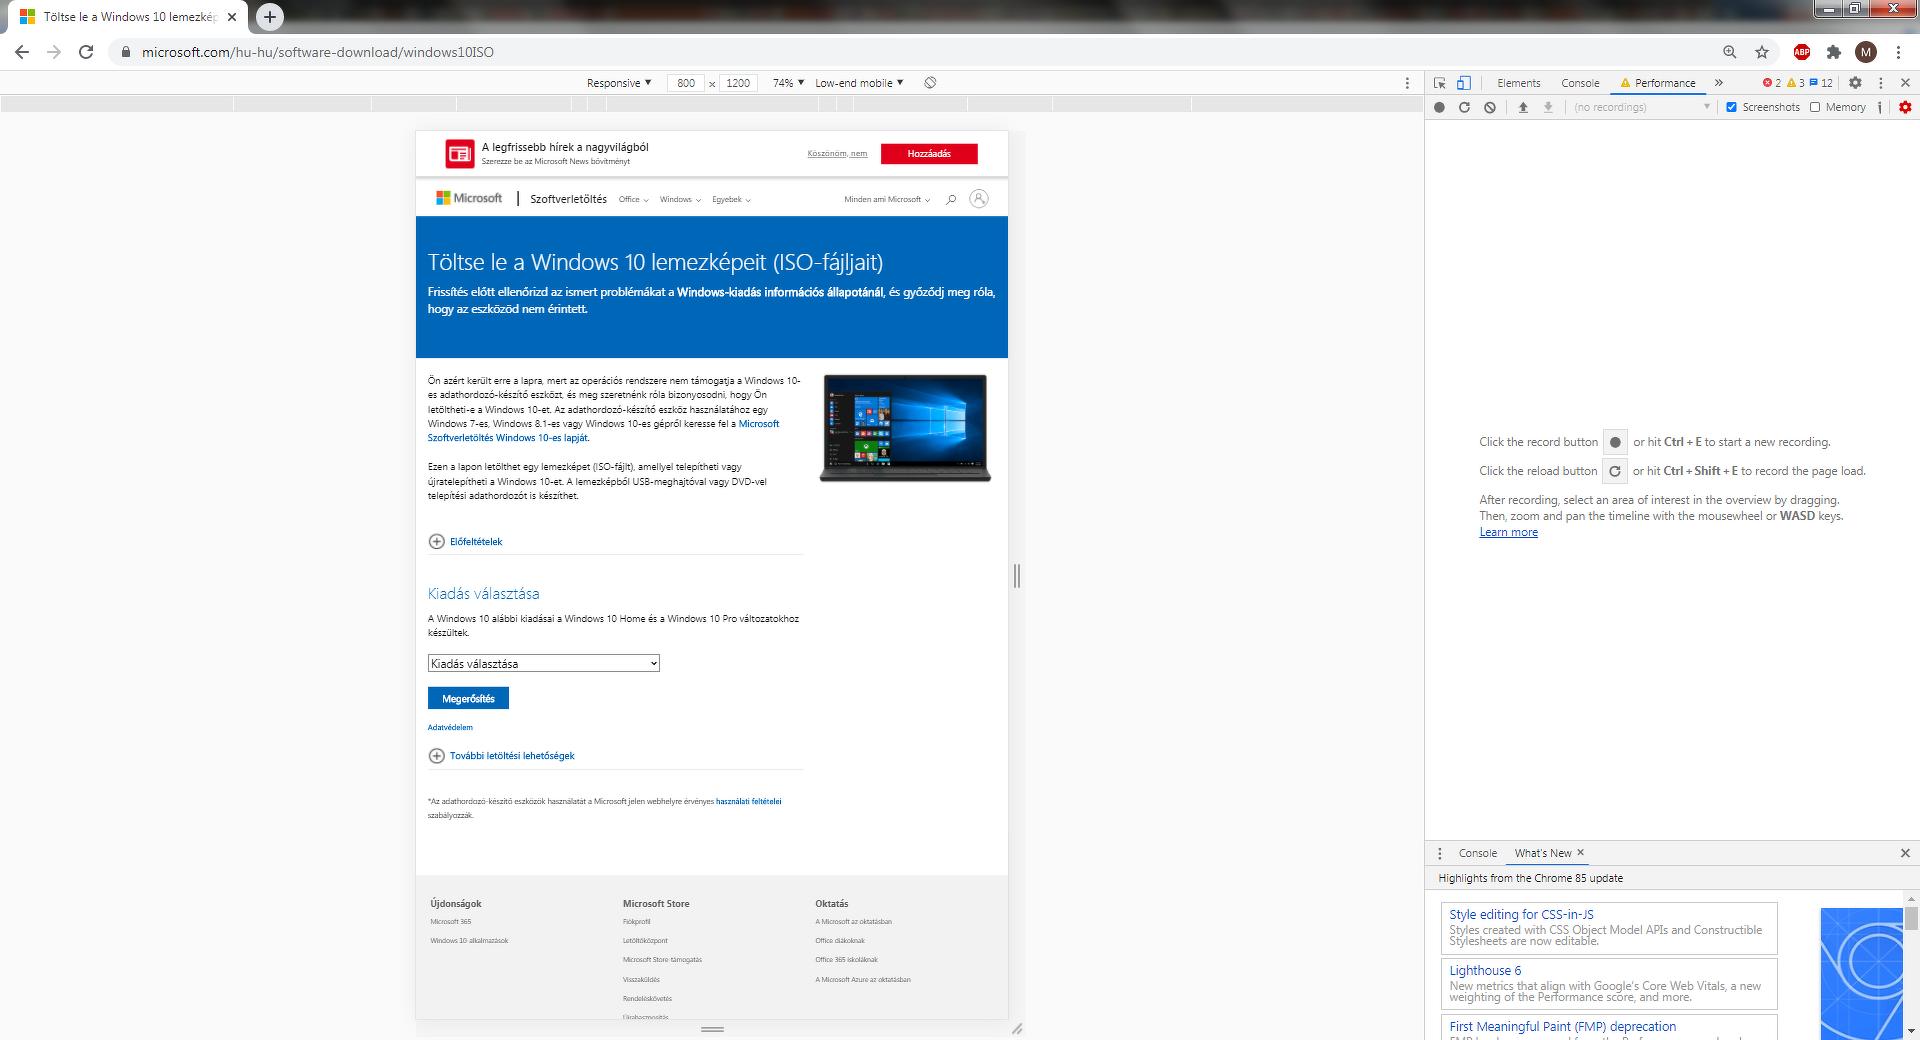Open the Responsive device dropdown
This screenshot has width=1920, height=1040.
[x=619, y=83]
